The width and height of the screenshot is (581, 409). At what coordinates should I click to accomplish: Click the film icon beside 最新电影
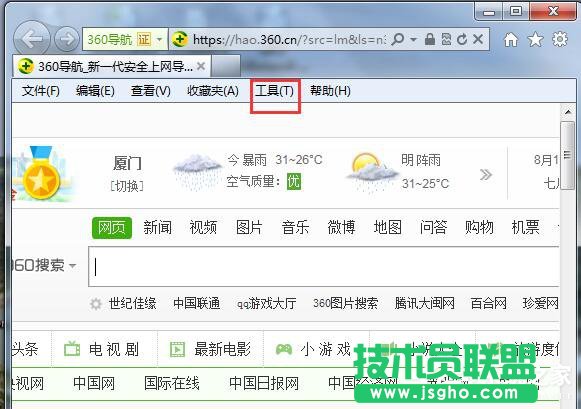click(177, 349)
